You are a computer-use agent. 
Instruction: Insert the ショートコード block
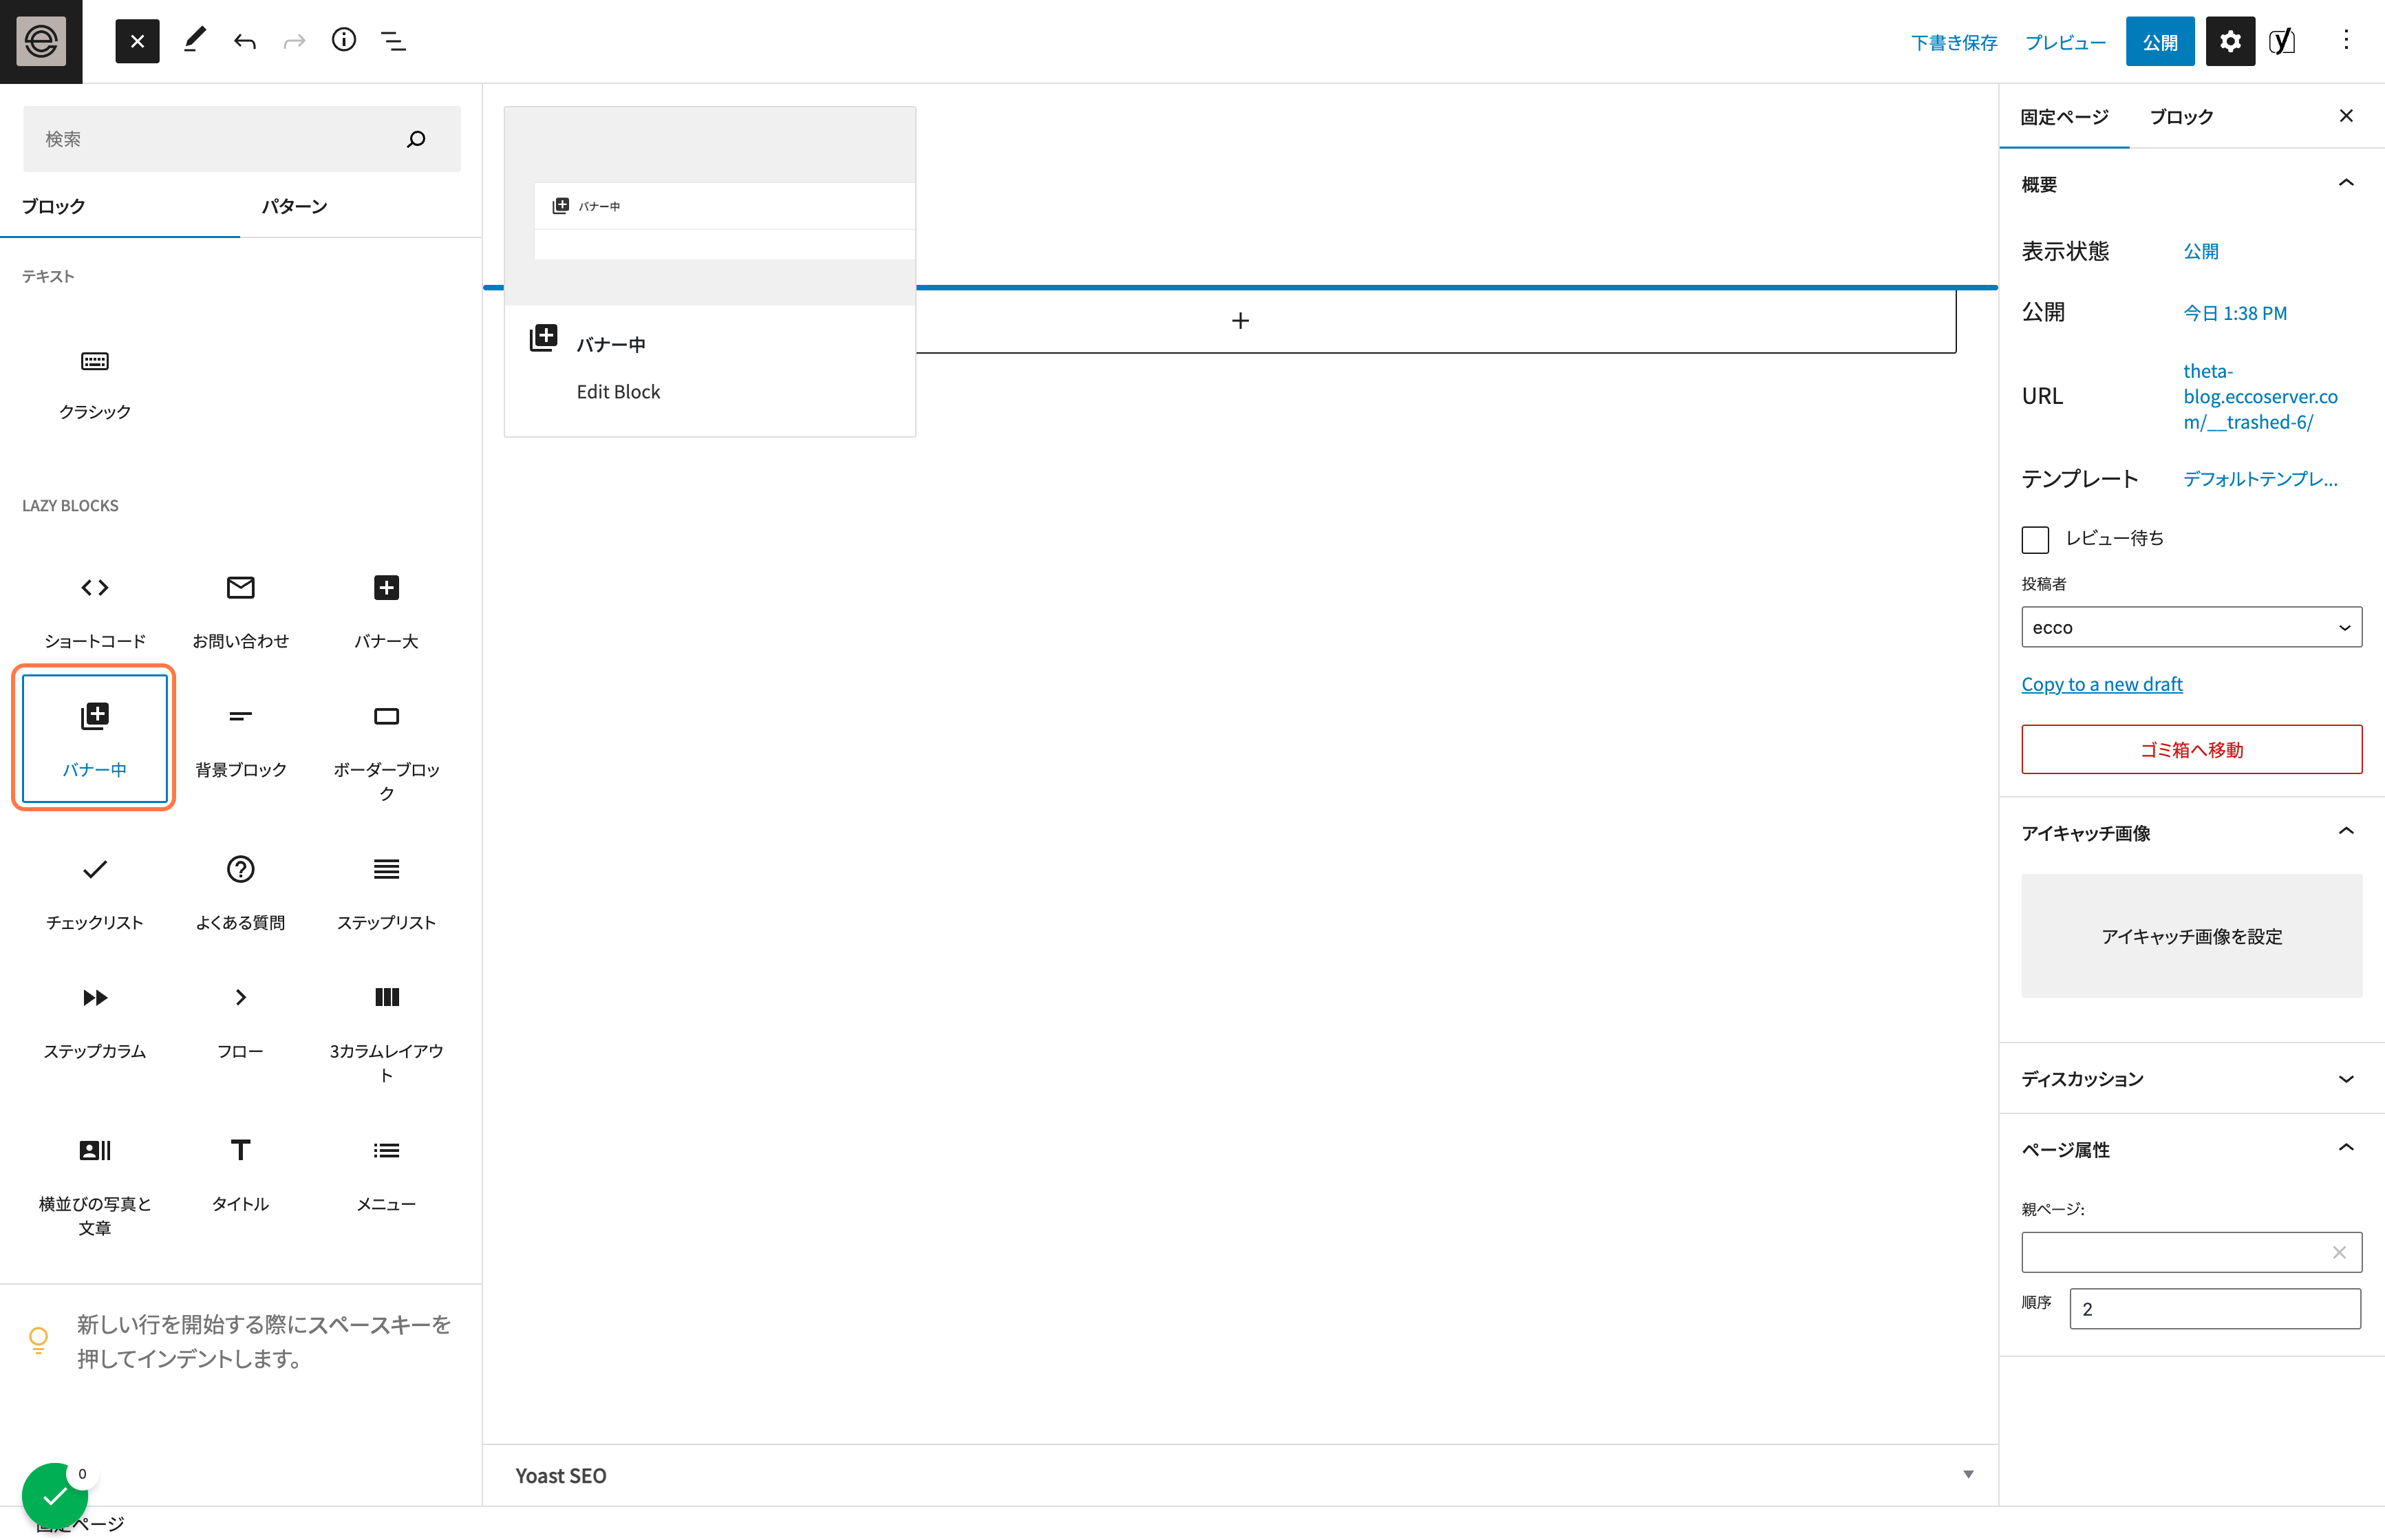point(95,611)
